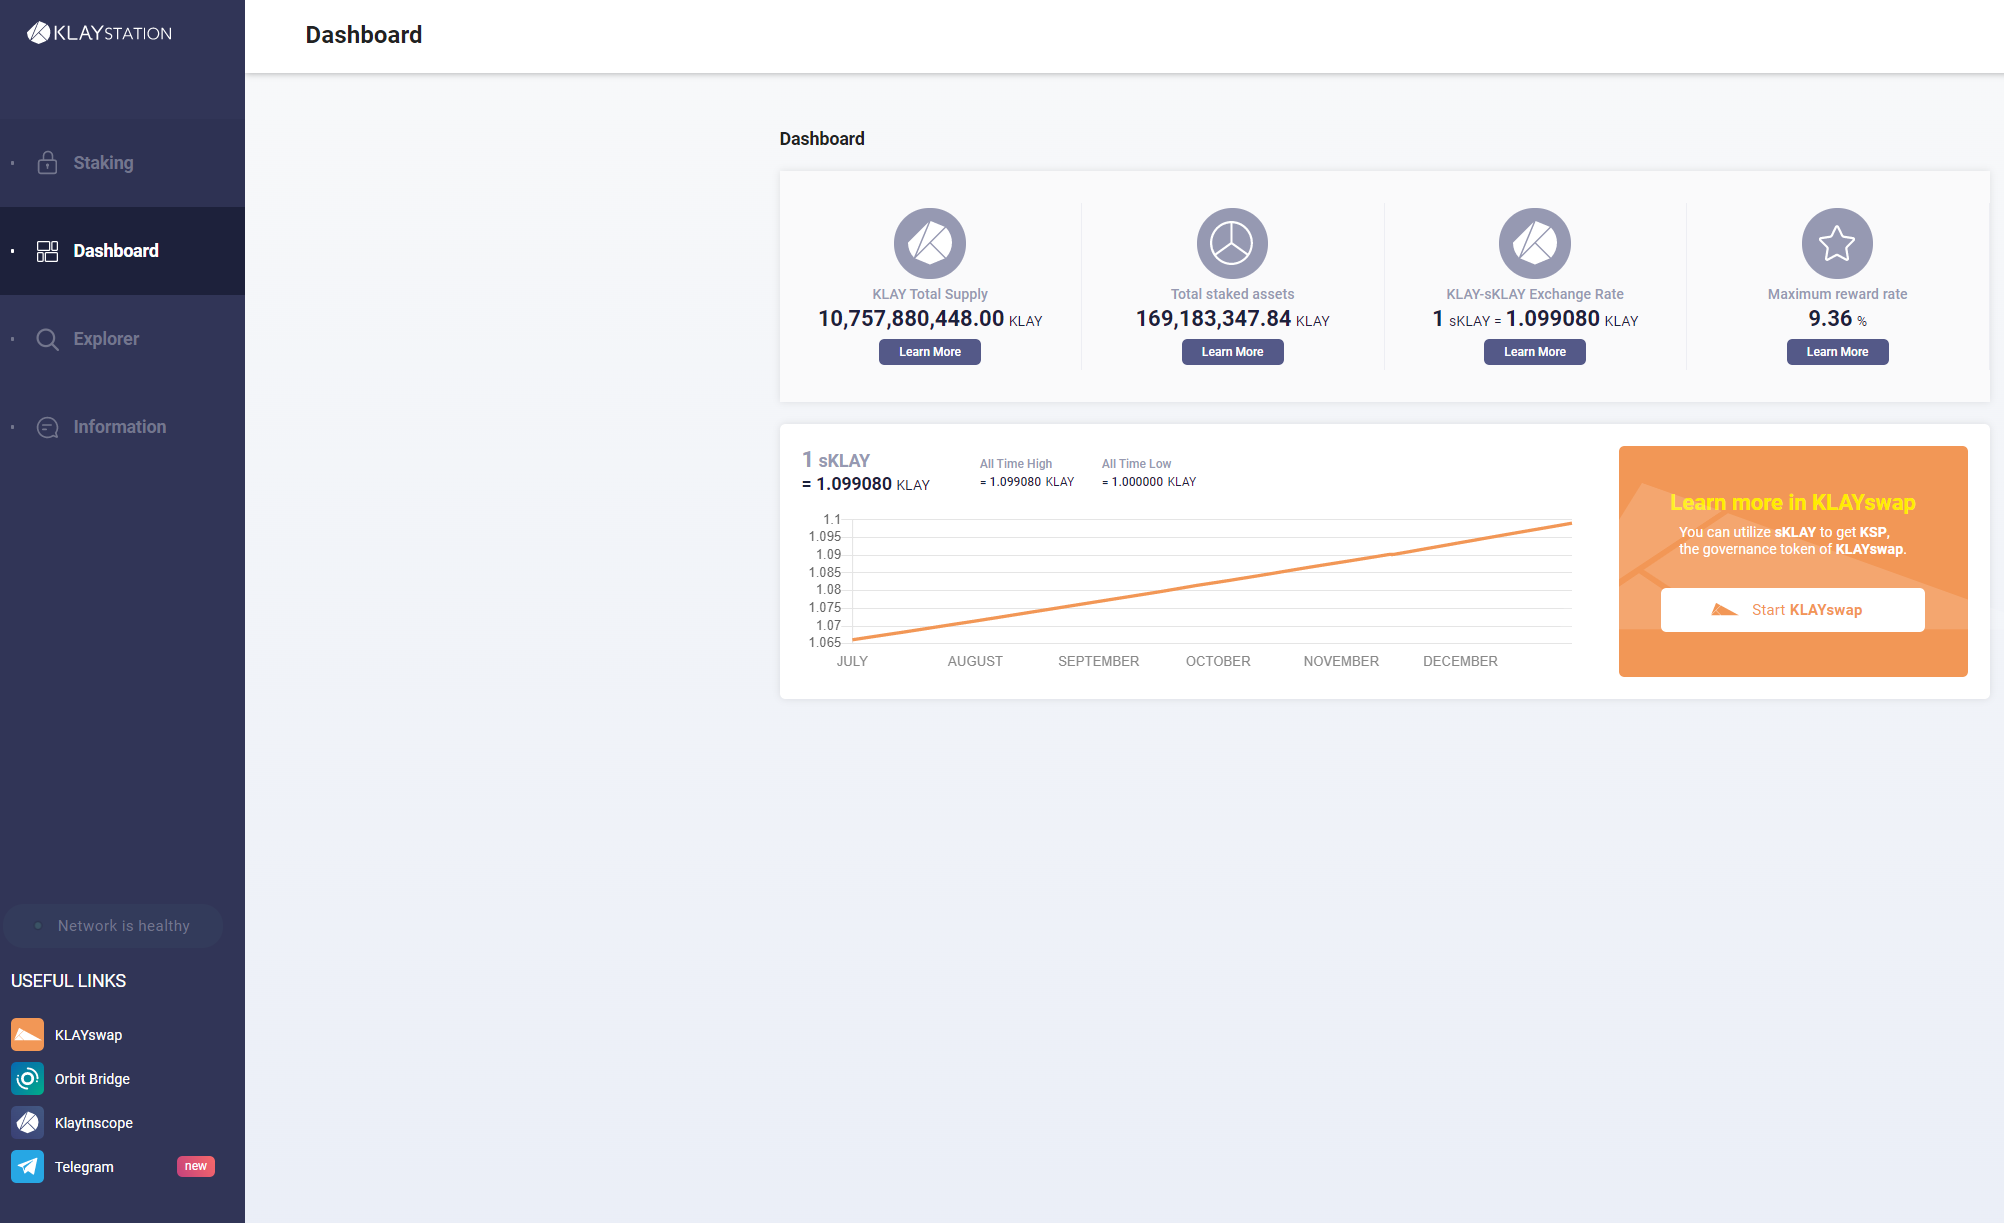Click the Maximum reward rate star icon
2004x1223 pixels.
(1837, 243)
